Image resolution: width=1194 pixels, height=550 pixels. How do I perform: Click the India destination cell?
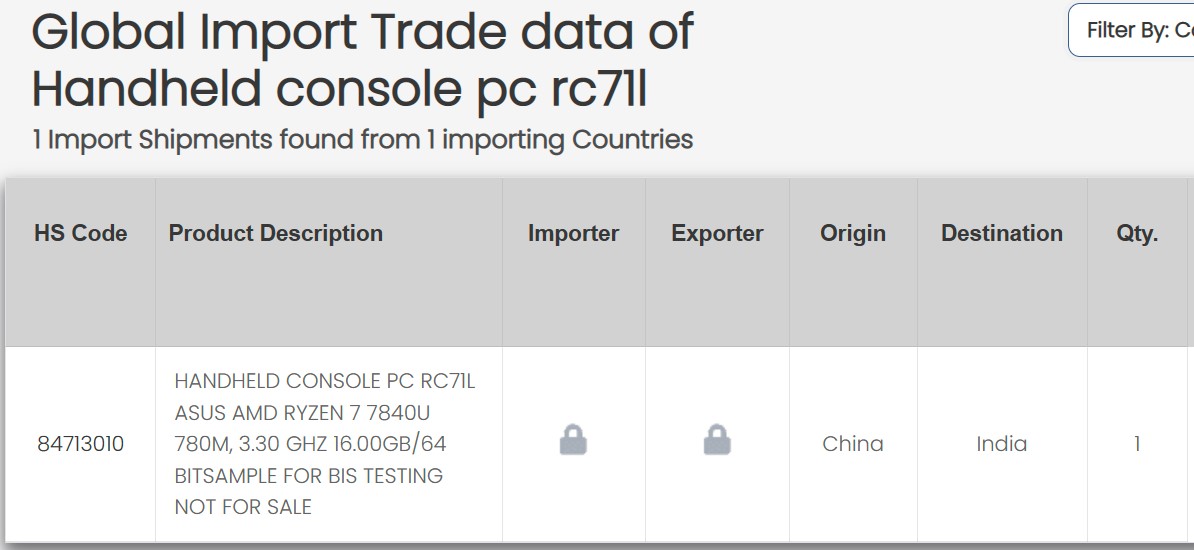point(1001,444)
